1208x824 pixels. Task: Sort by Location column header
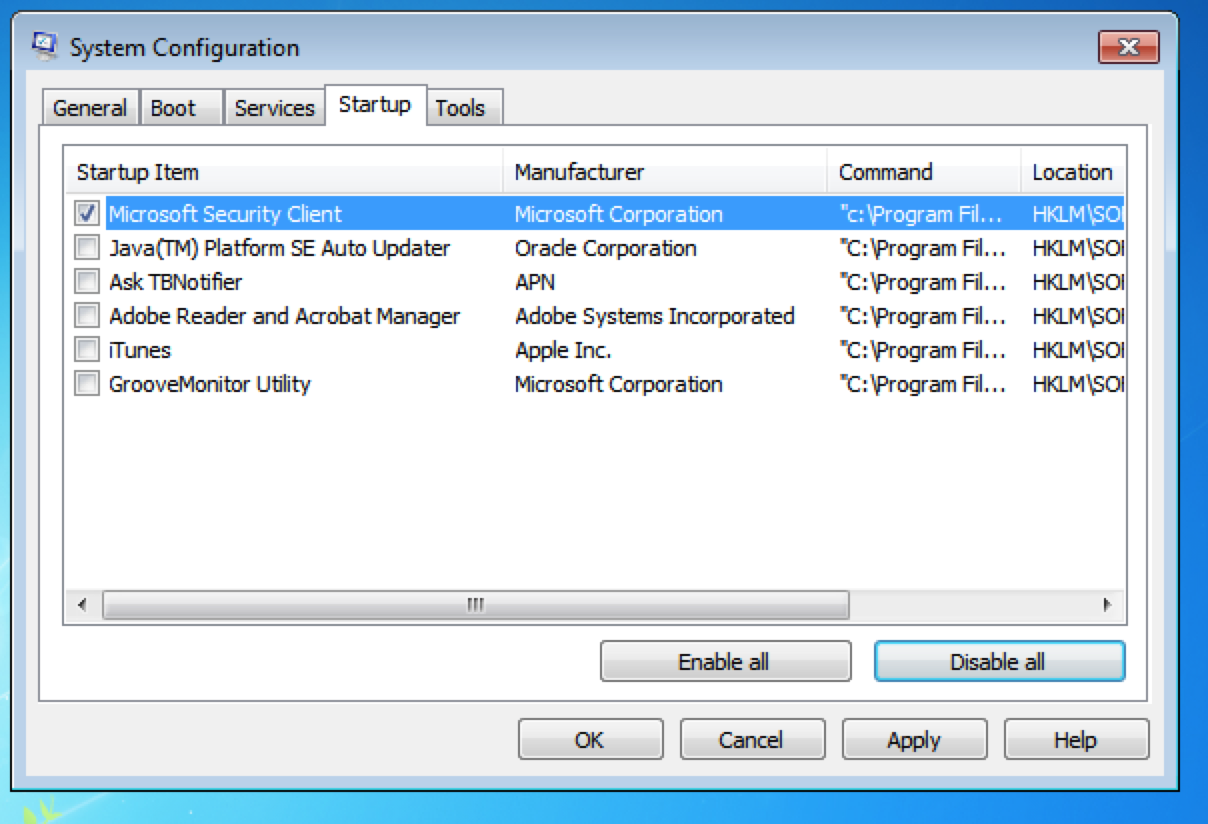pyautogui.click(x=1073, y=172)
